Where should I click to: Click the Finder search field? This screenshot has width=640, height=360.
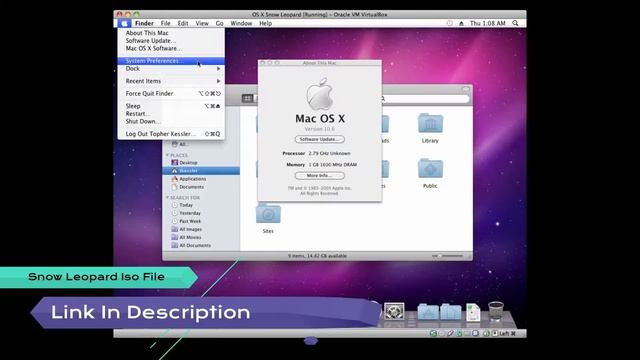pos(425,98)
